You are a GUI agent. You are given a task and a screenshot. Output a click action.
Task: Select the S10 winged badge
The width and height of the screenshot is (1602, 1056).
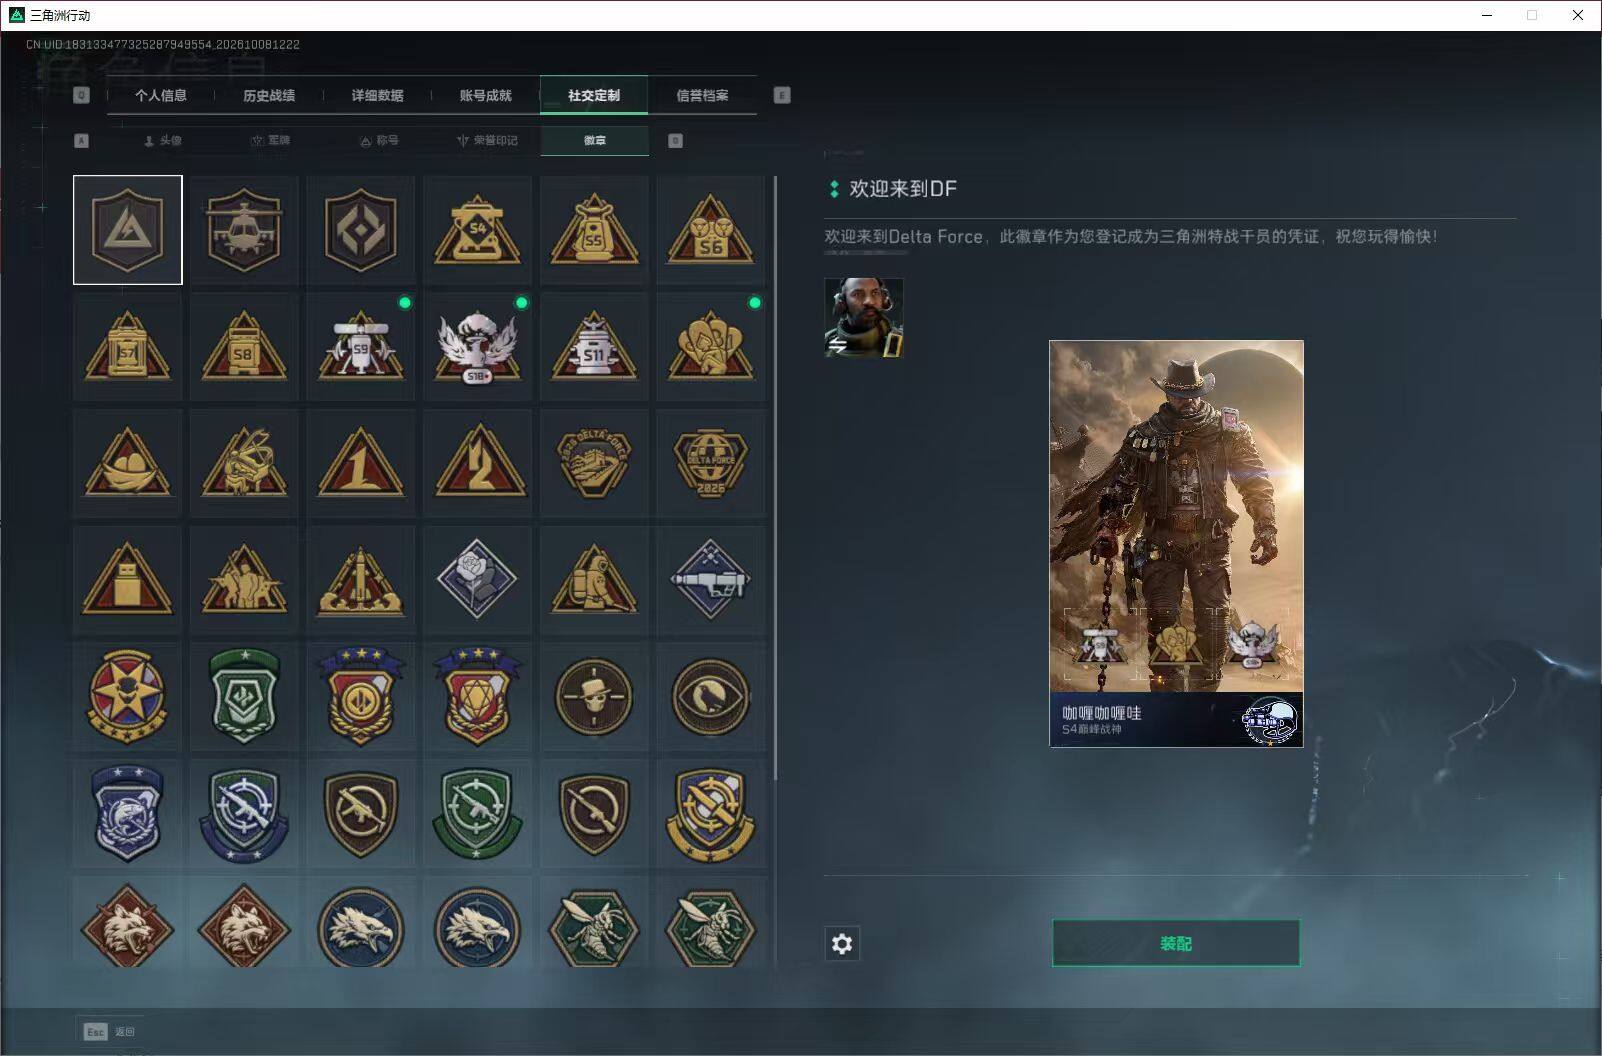click(478, 346)
